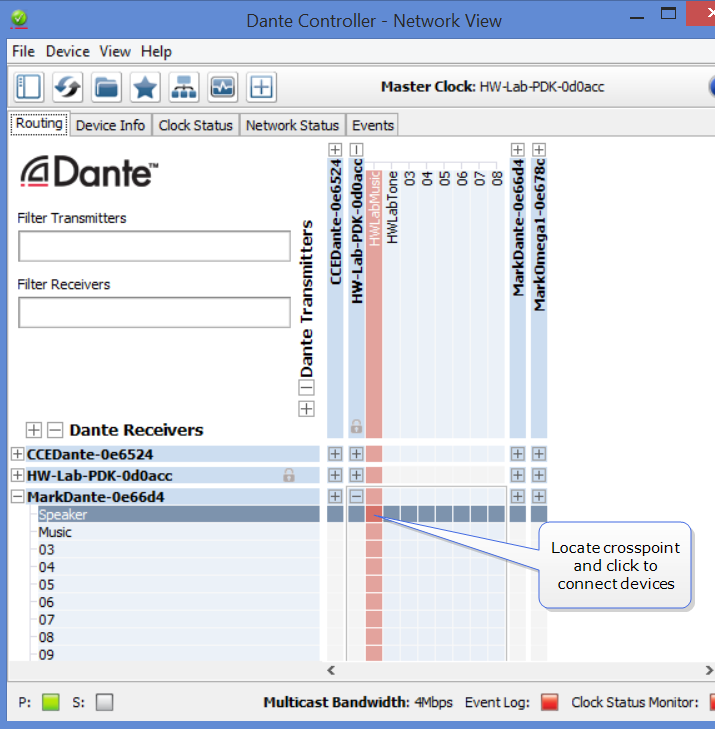Click the Speaker and HWLabMusic crosspoint
This screenshot has height=729, width=715.
click(374, 514)
